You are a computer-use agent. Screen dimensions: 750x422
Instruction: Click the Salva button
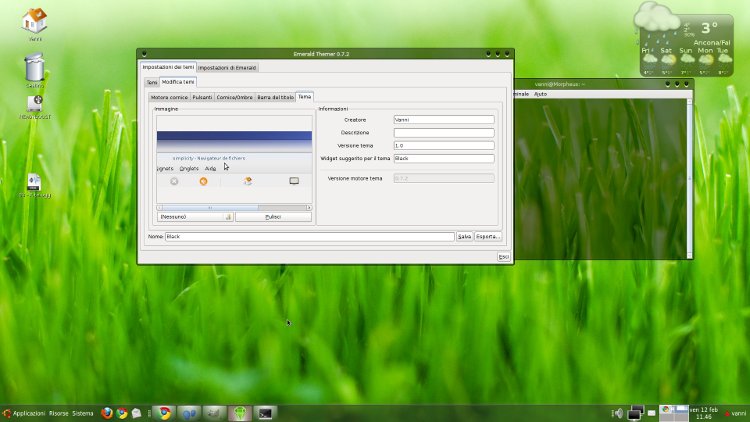(464, 237)
